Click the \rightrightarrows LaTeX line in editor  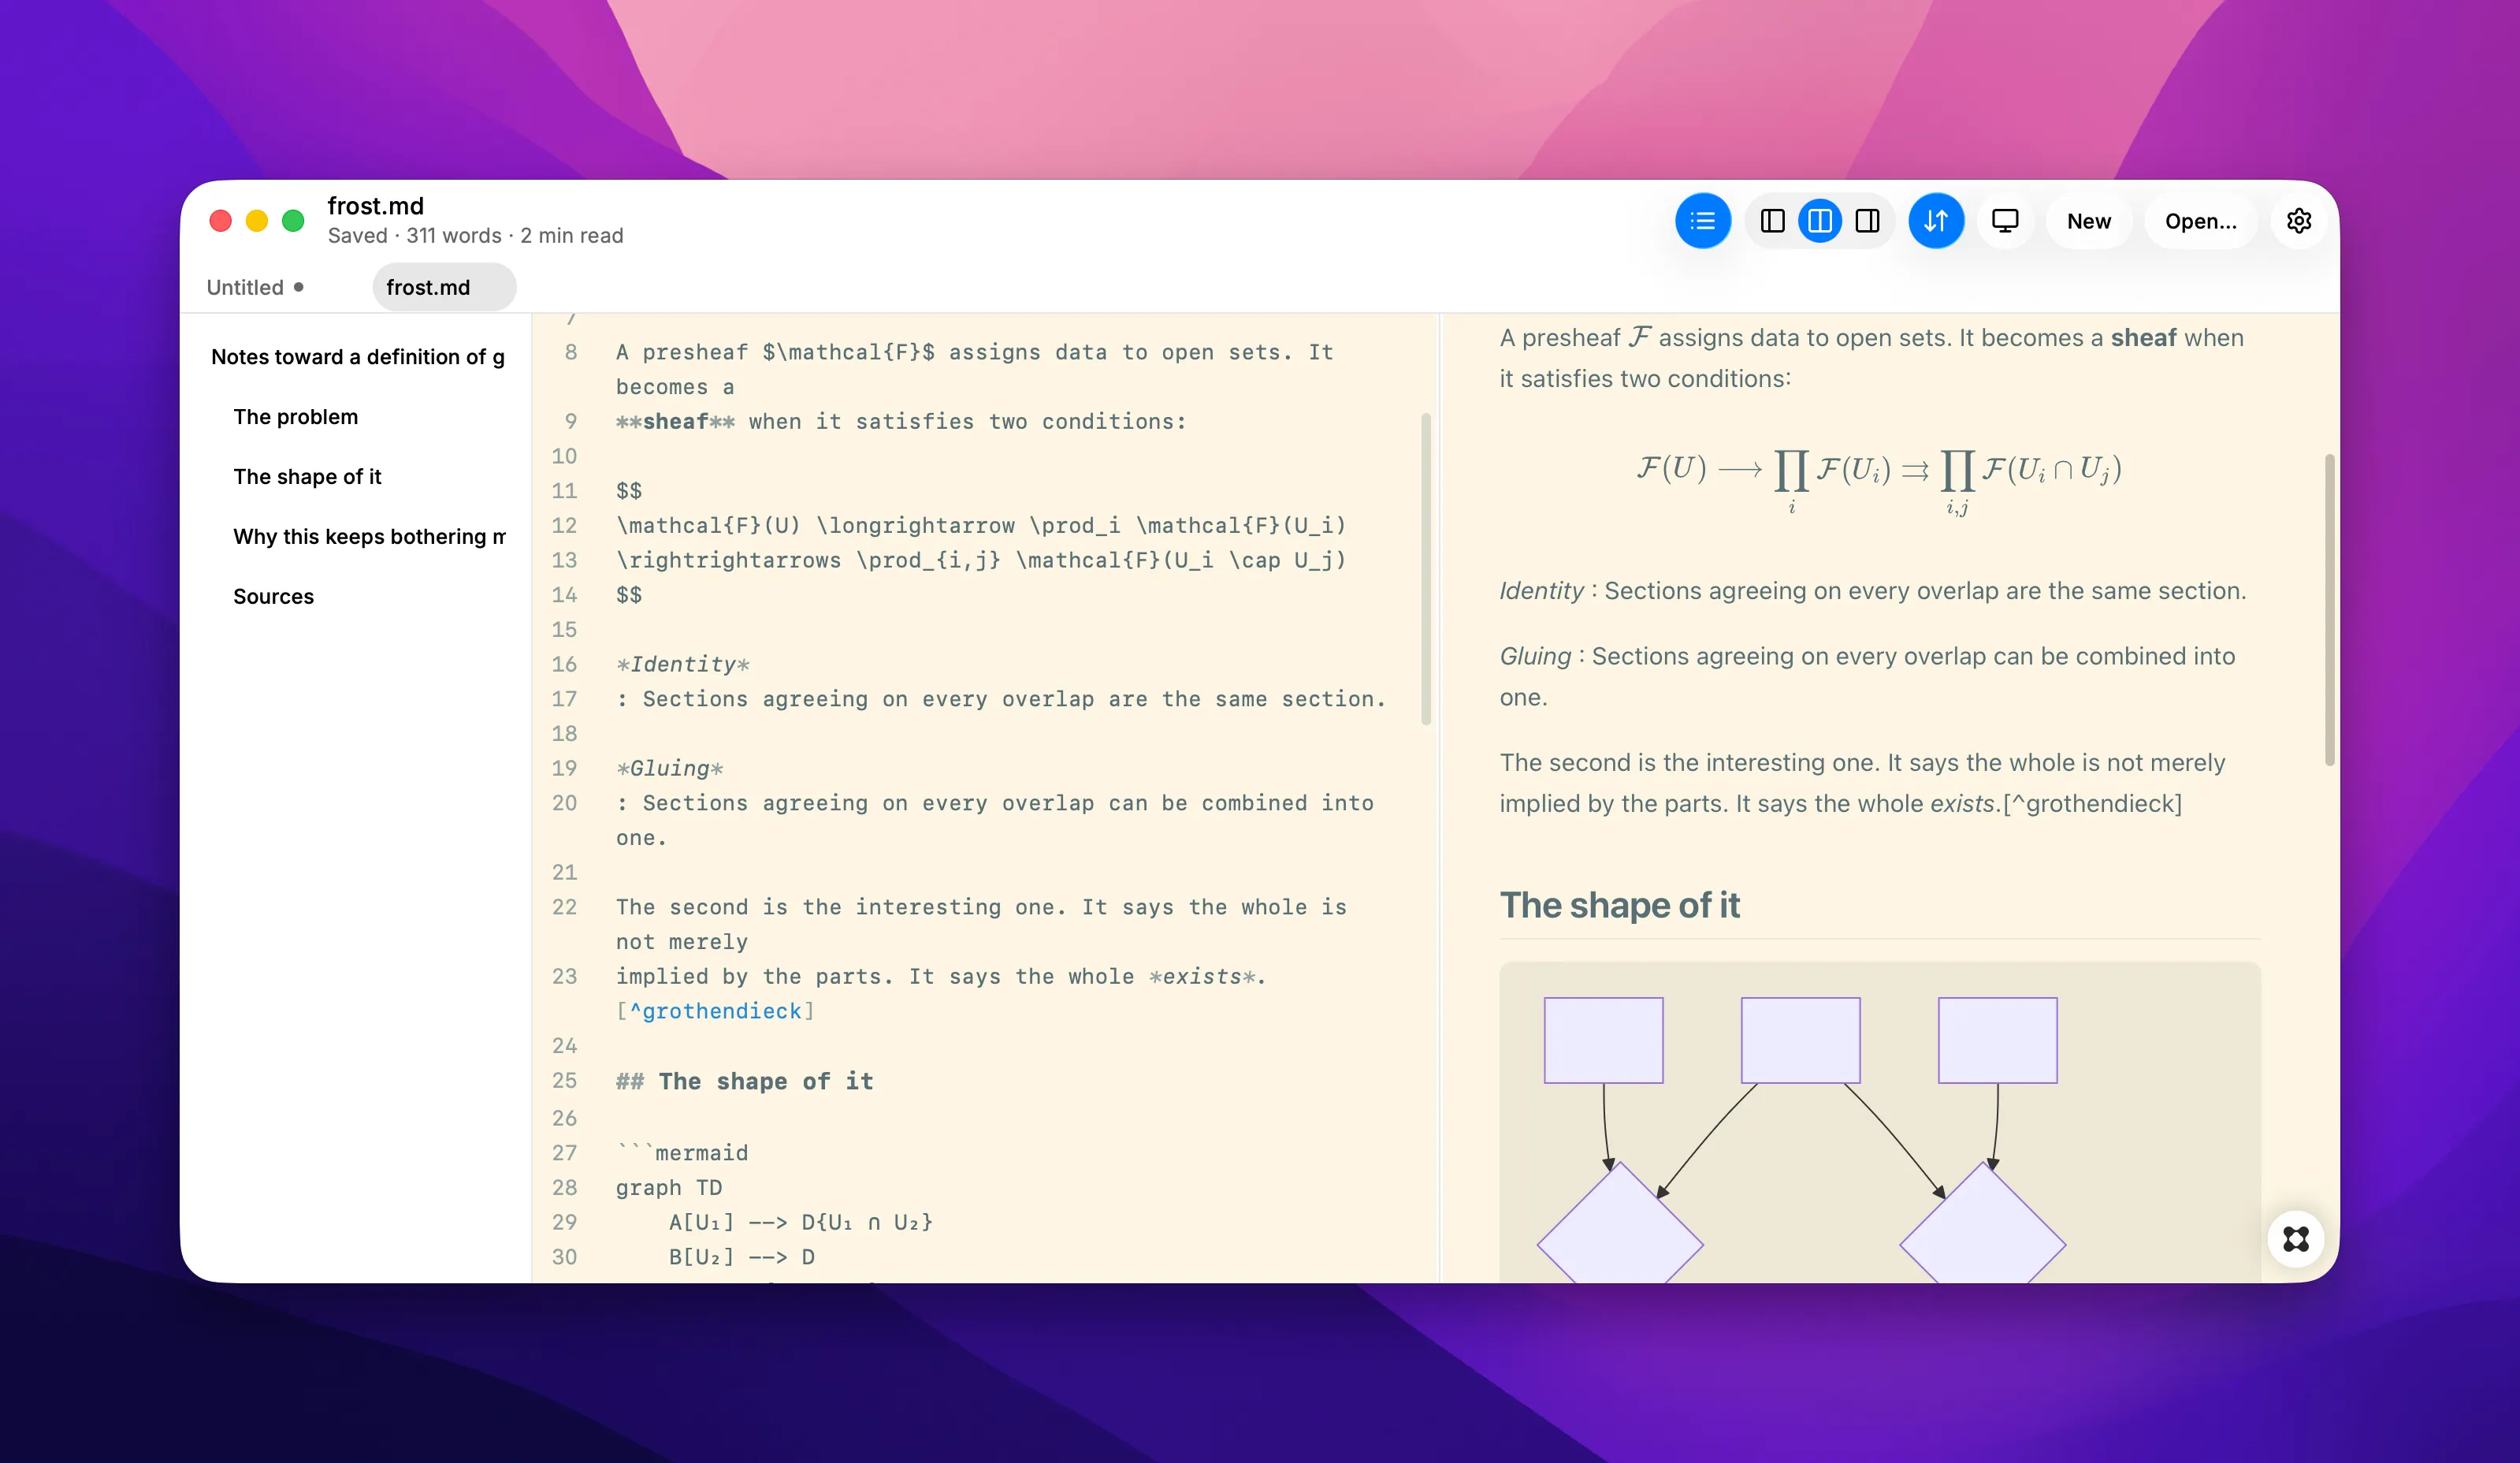[x=981, y=561]
